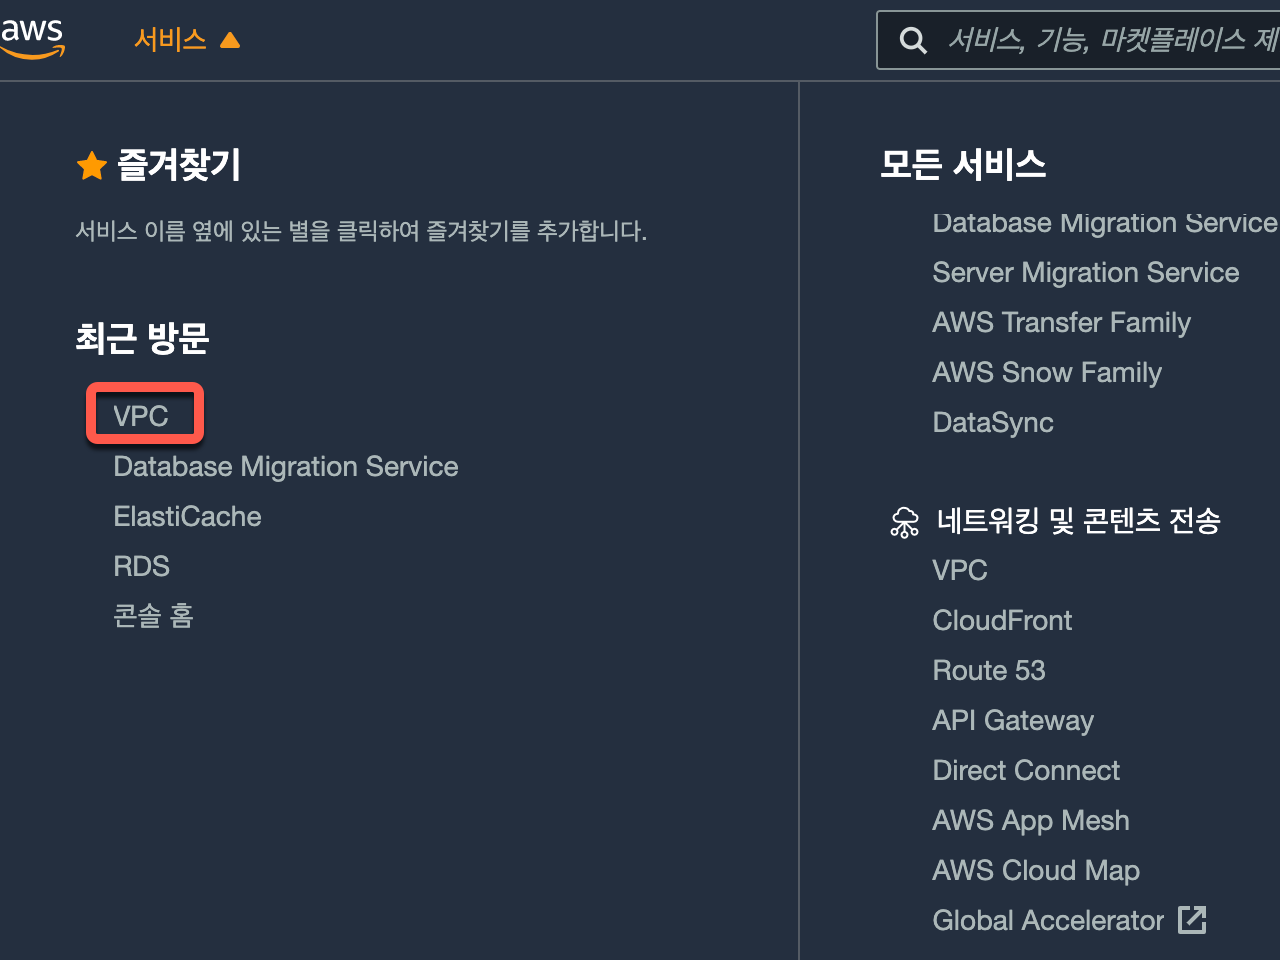The height and width of the screenshot is (960, 1280).
Task: Open the AWS logo home link
Action: click(x=32, y=38)
